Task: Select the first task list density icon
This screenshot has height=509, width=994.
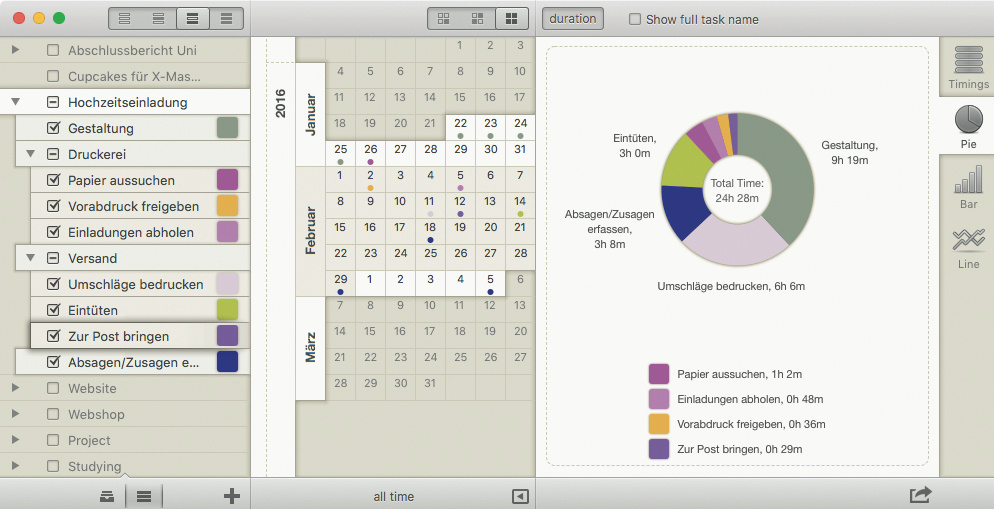Action: [x=125, y=19]
